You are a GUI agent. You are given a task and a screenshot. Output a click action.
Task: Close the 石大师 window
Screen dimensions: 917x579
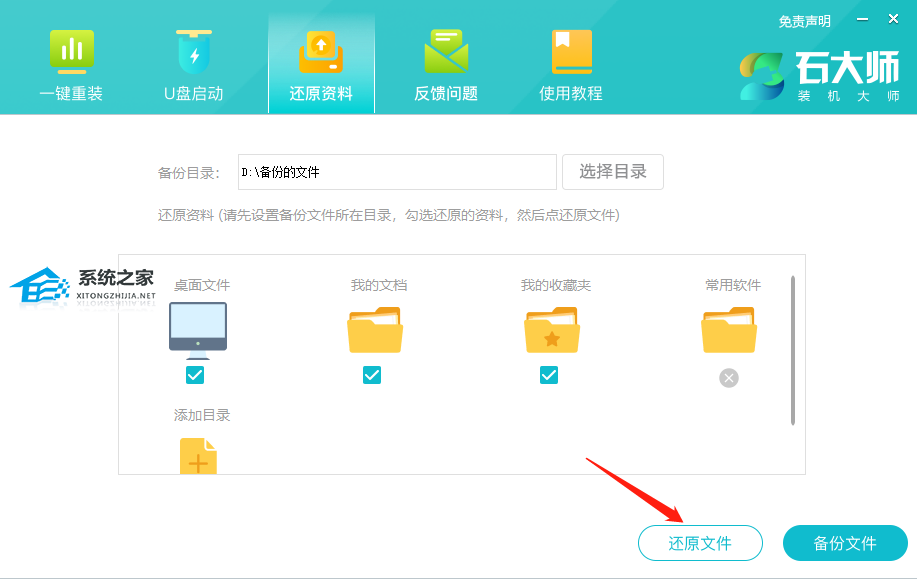[x=893, y=19]
